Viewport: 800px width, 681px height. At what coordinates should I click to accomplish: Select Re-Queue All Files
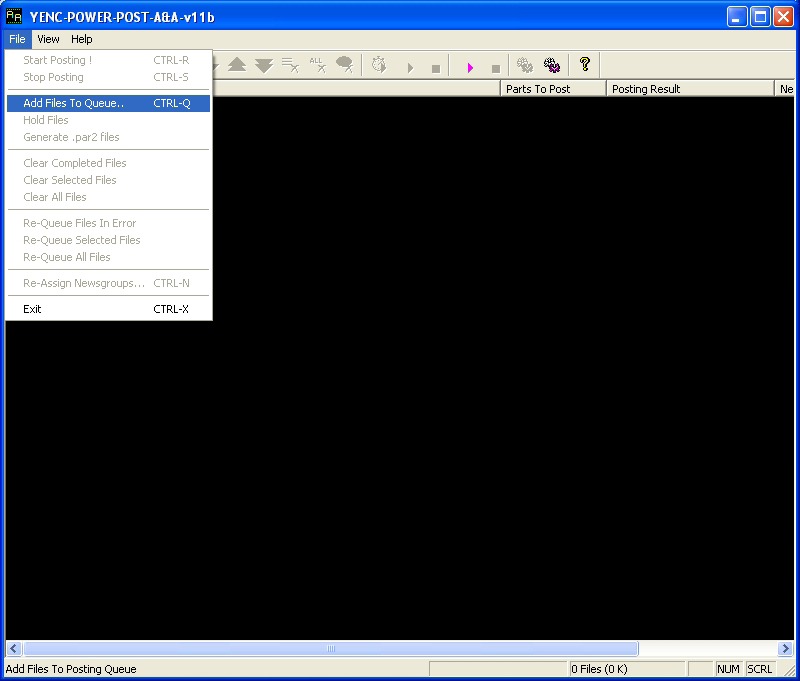(x=109, y=257)
